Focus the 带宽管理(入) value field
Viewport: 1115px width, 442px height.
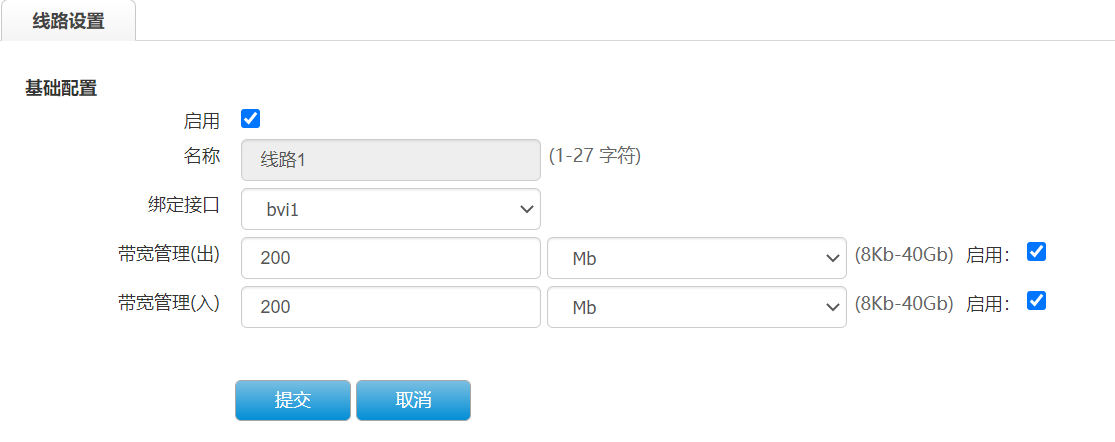coord(391,307)
